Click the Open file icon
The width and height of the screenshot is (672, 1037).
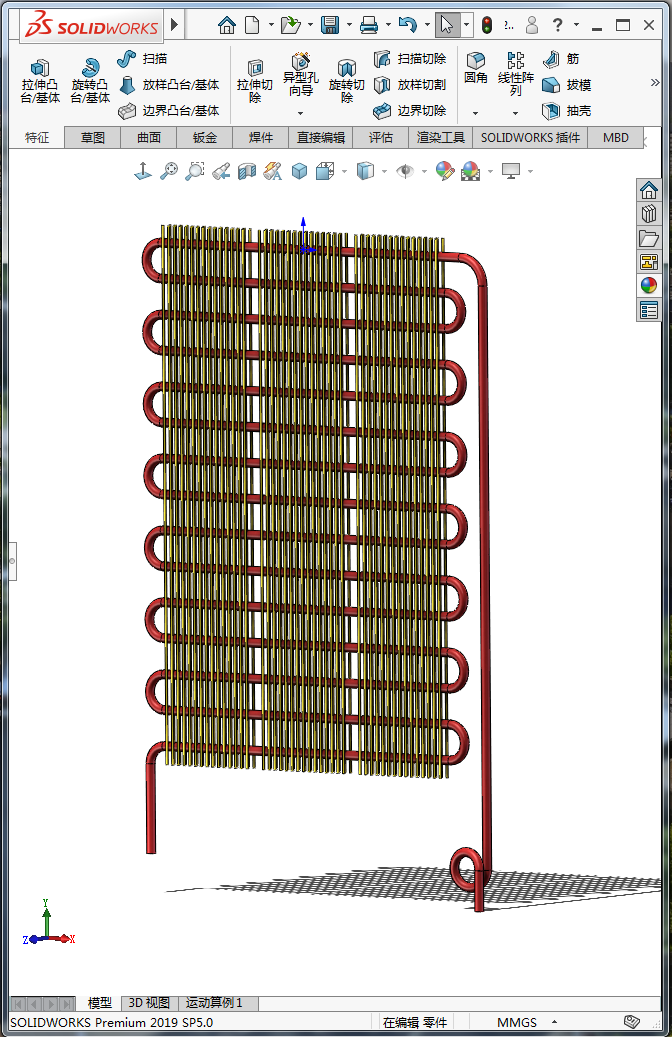[x=290, y=25]
